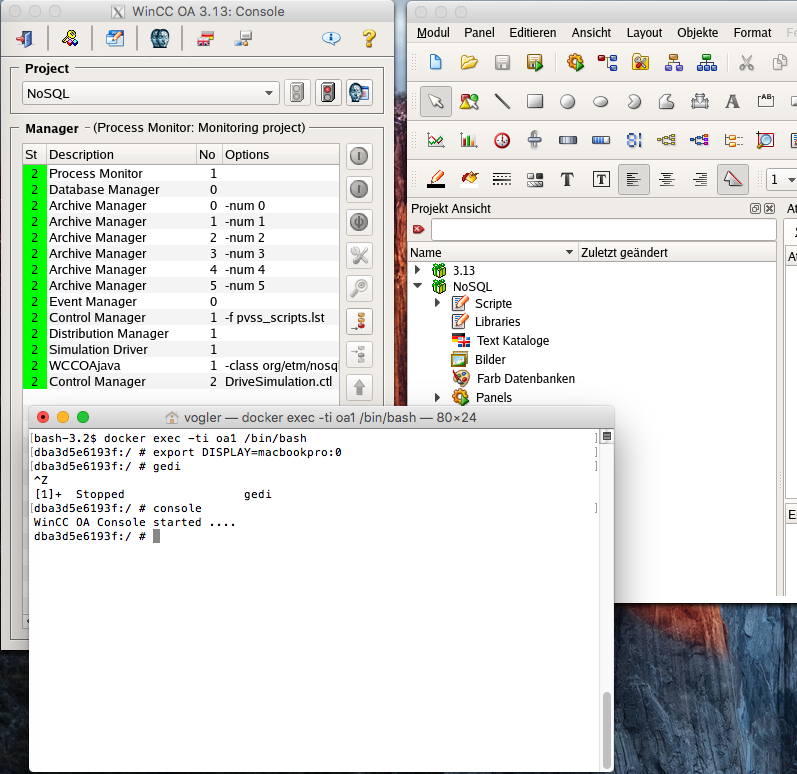Click the Description column header
This screenshot has width=797, height=774.
tap(121, 154)
